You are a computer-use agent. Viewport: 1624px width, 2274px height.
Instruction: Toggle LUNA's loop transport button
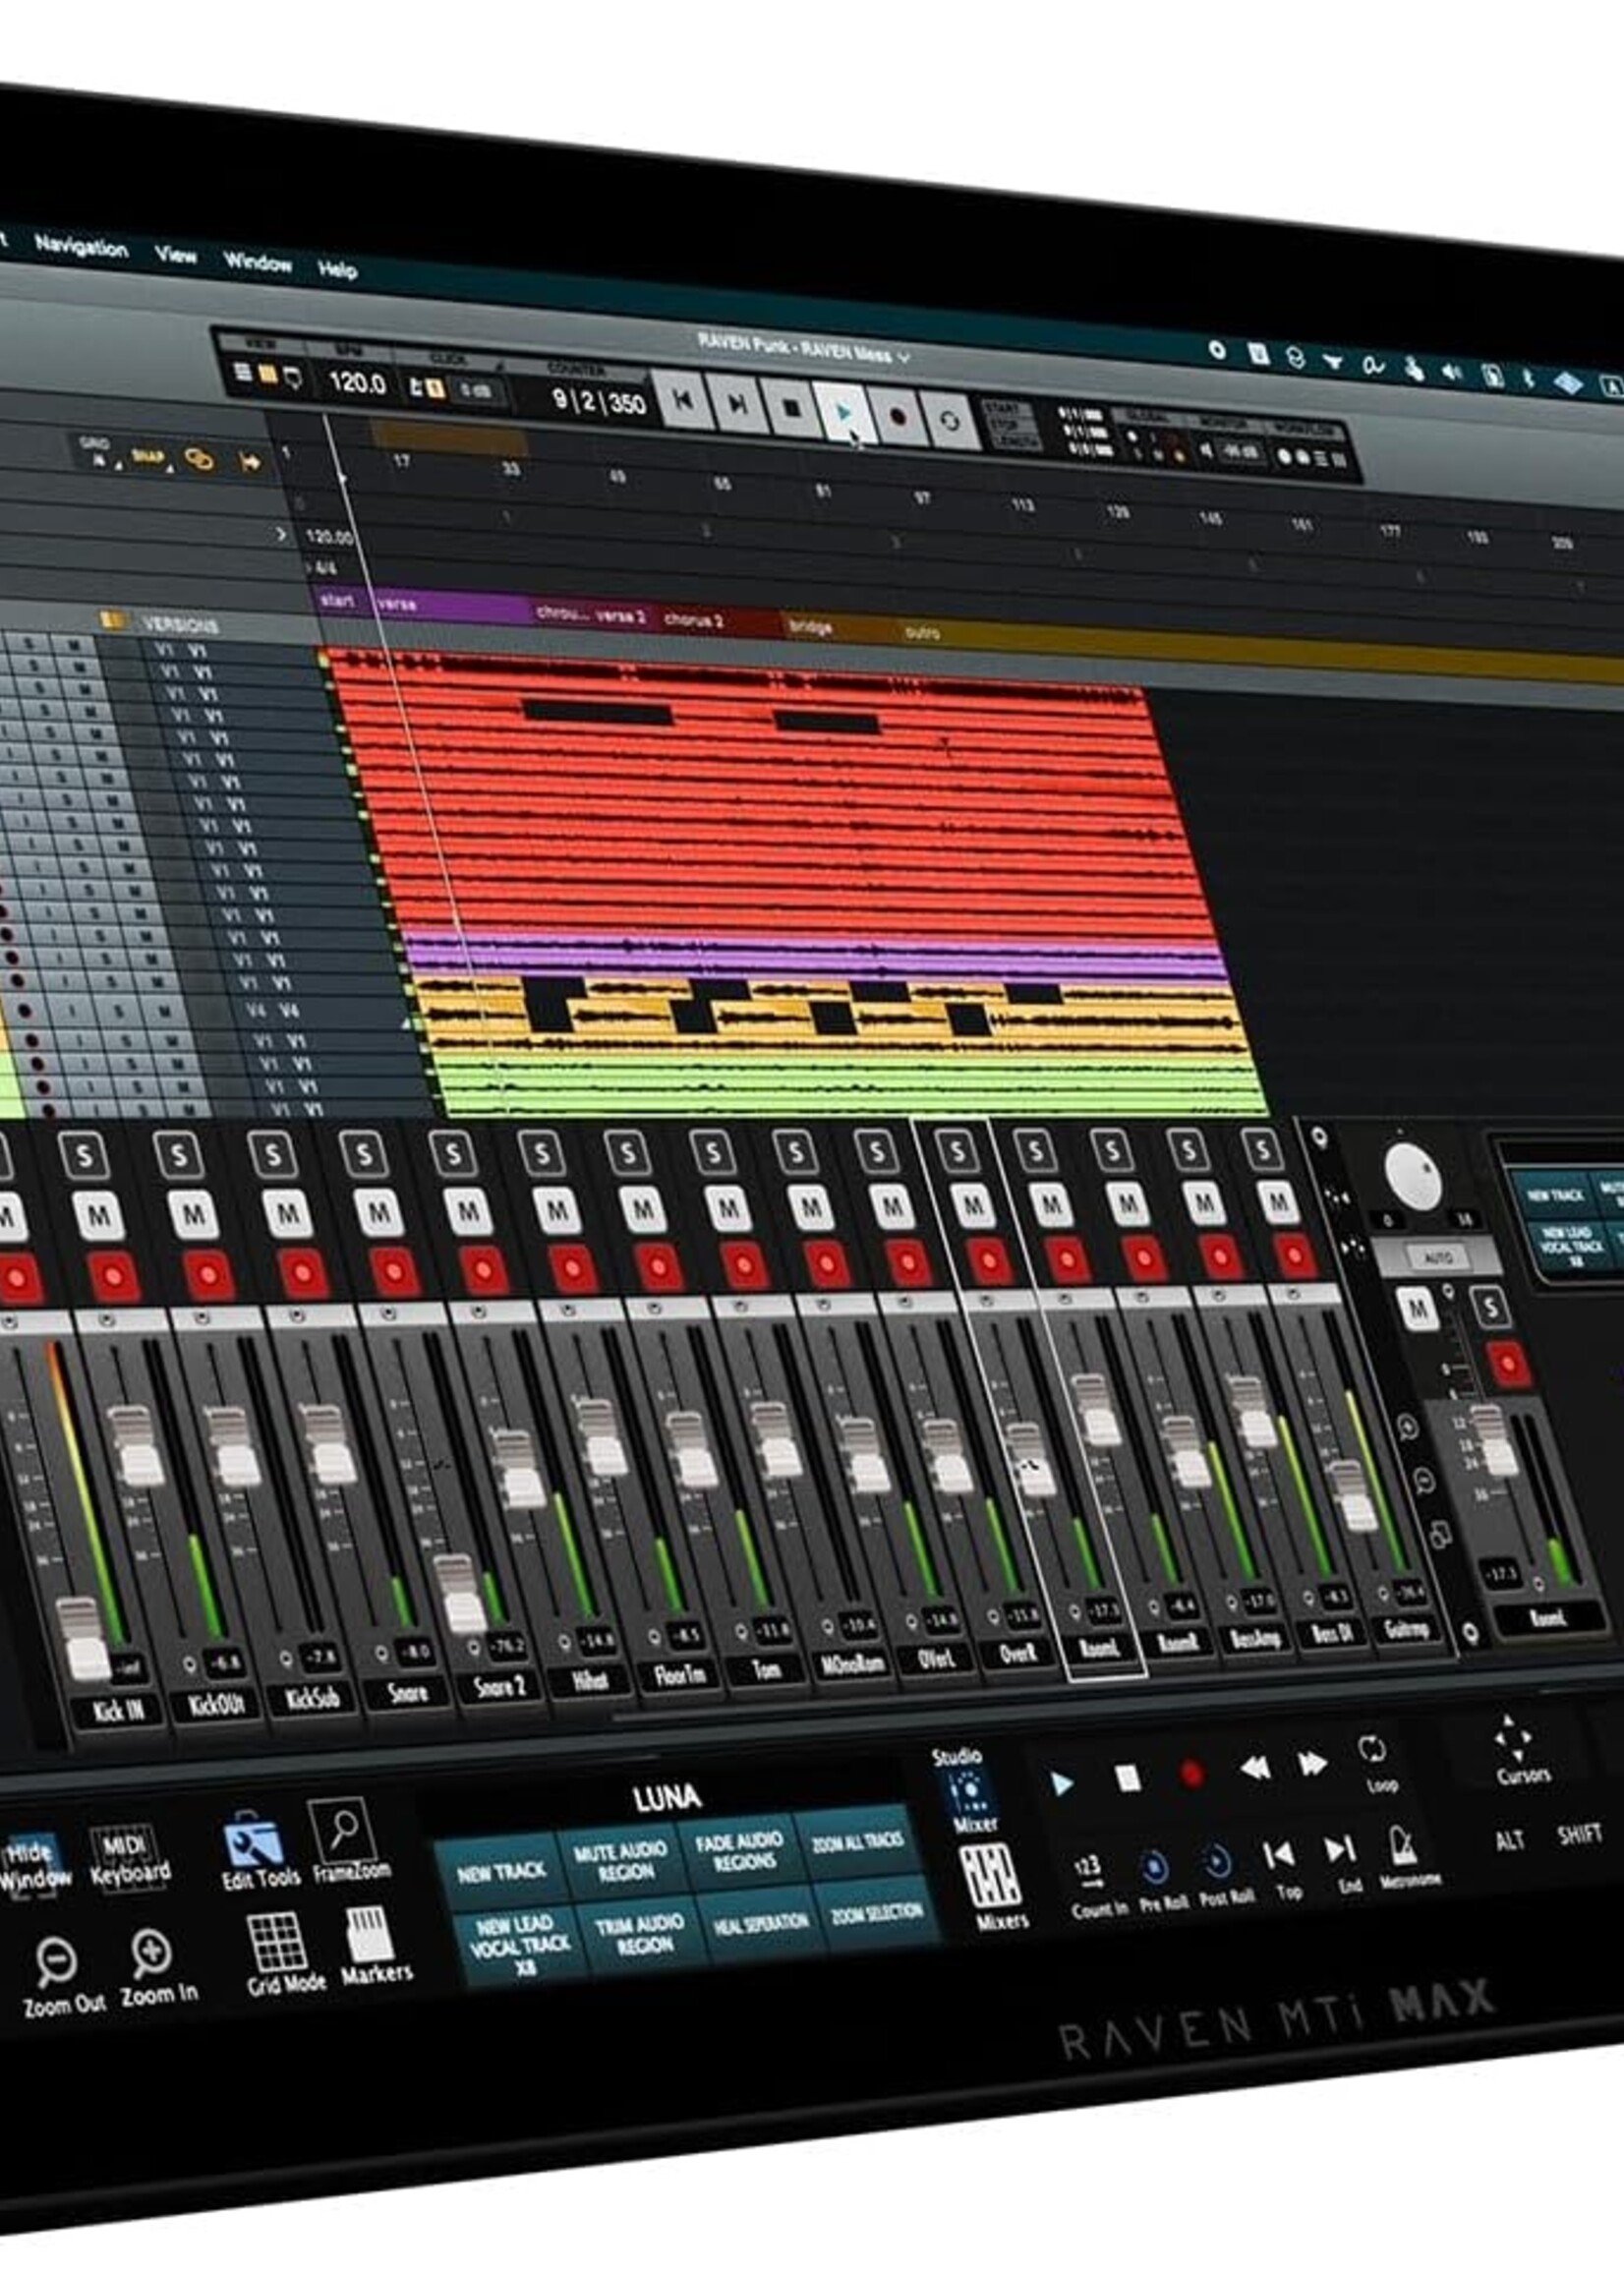(x=950, y=421)
